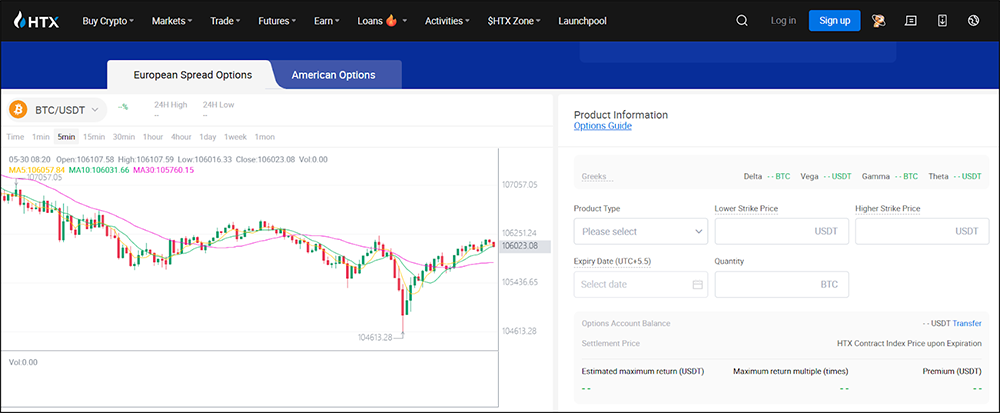Select the 1day chart interval

click(207, 136)
